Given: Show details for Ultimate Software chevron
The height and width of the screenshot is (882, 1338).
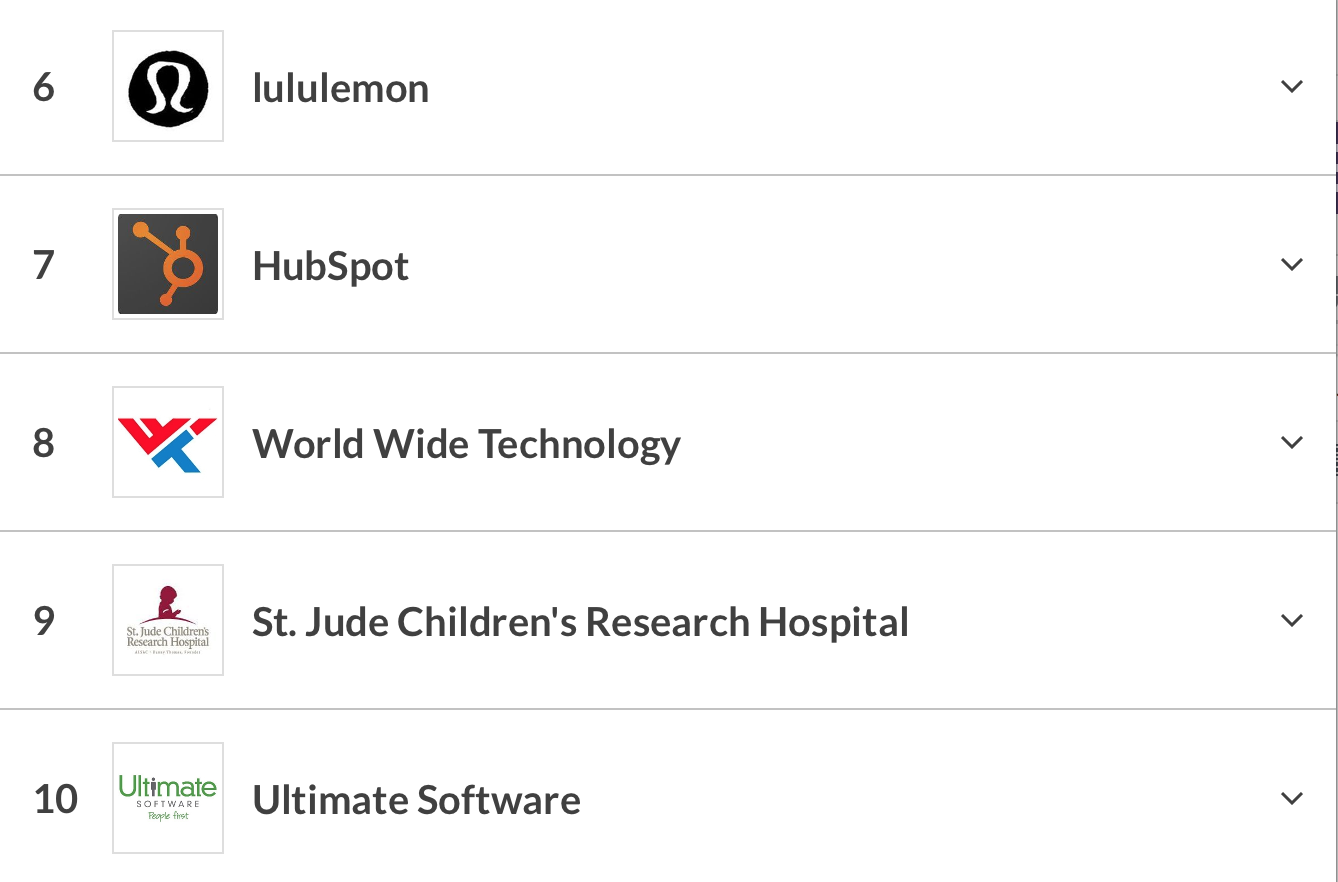Looking at the screenshot, I should point(1292,799).
